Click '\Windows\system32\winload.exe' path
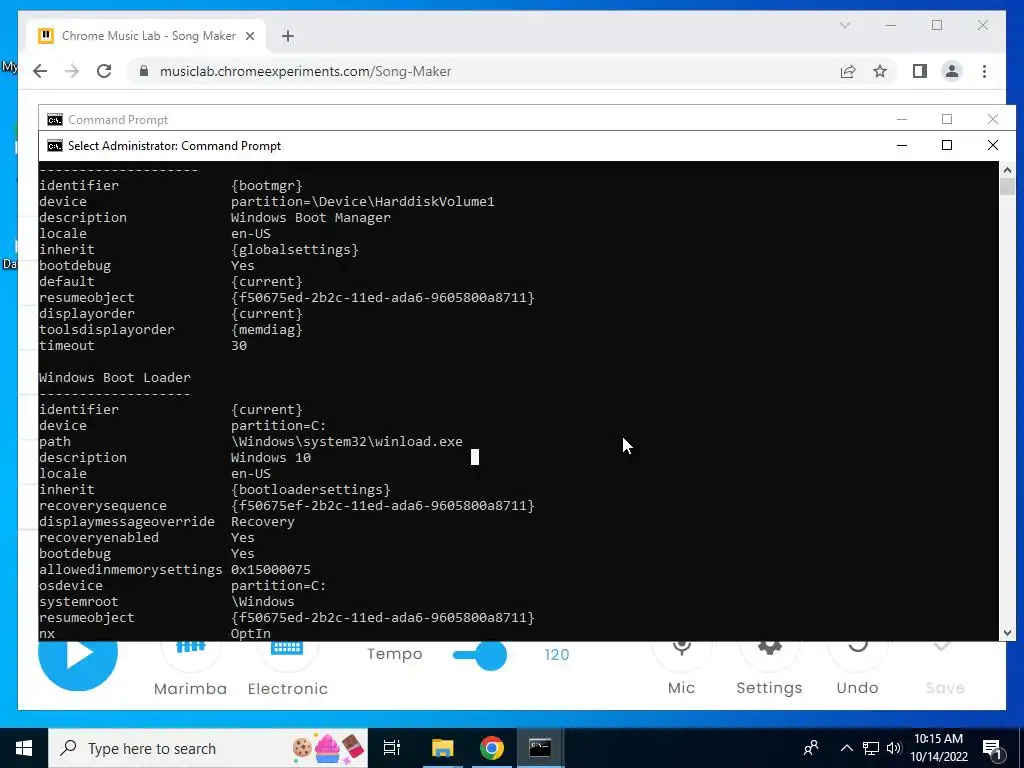 click(347, 441)
